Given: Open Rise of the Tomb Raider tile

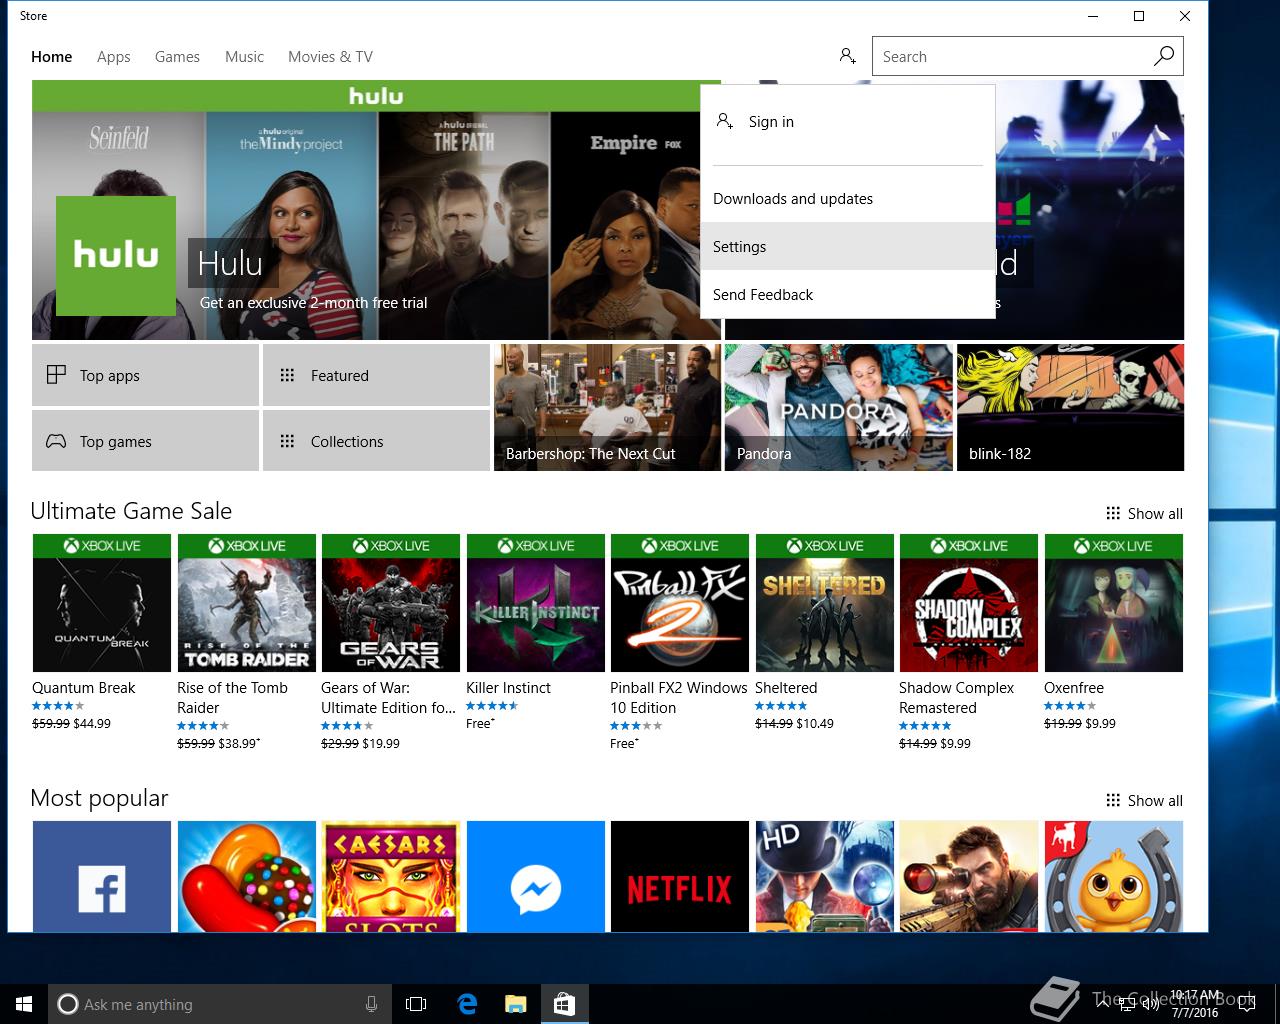Looking at the screenshot, I should pyautogui.click(x=247, y=603).
